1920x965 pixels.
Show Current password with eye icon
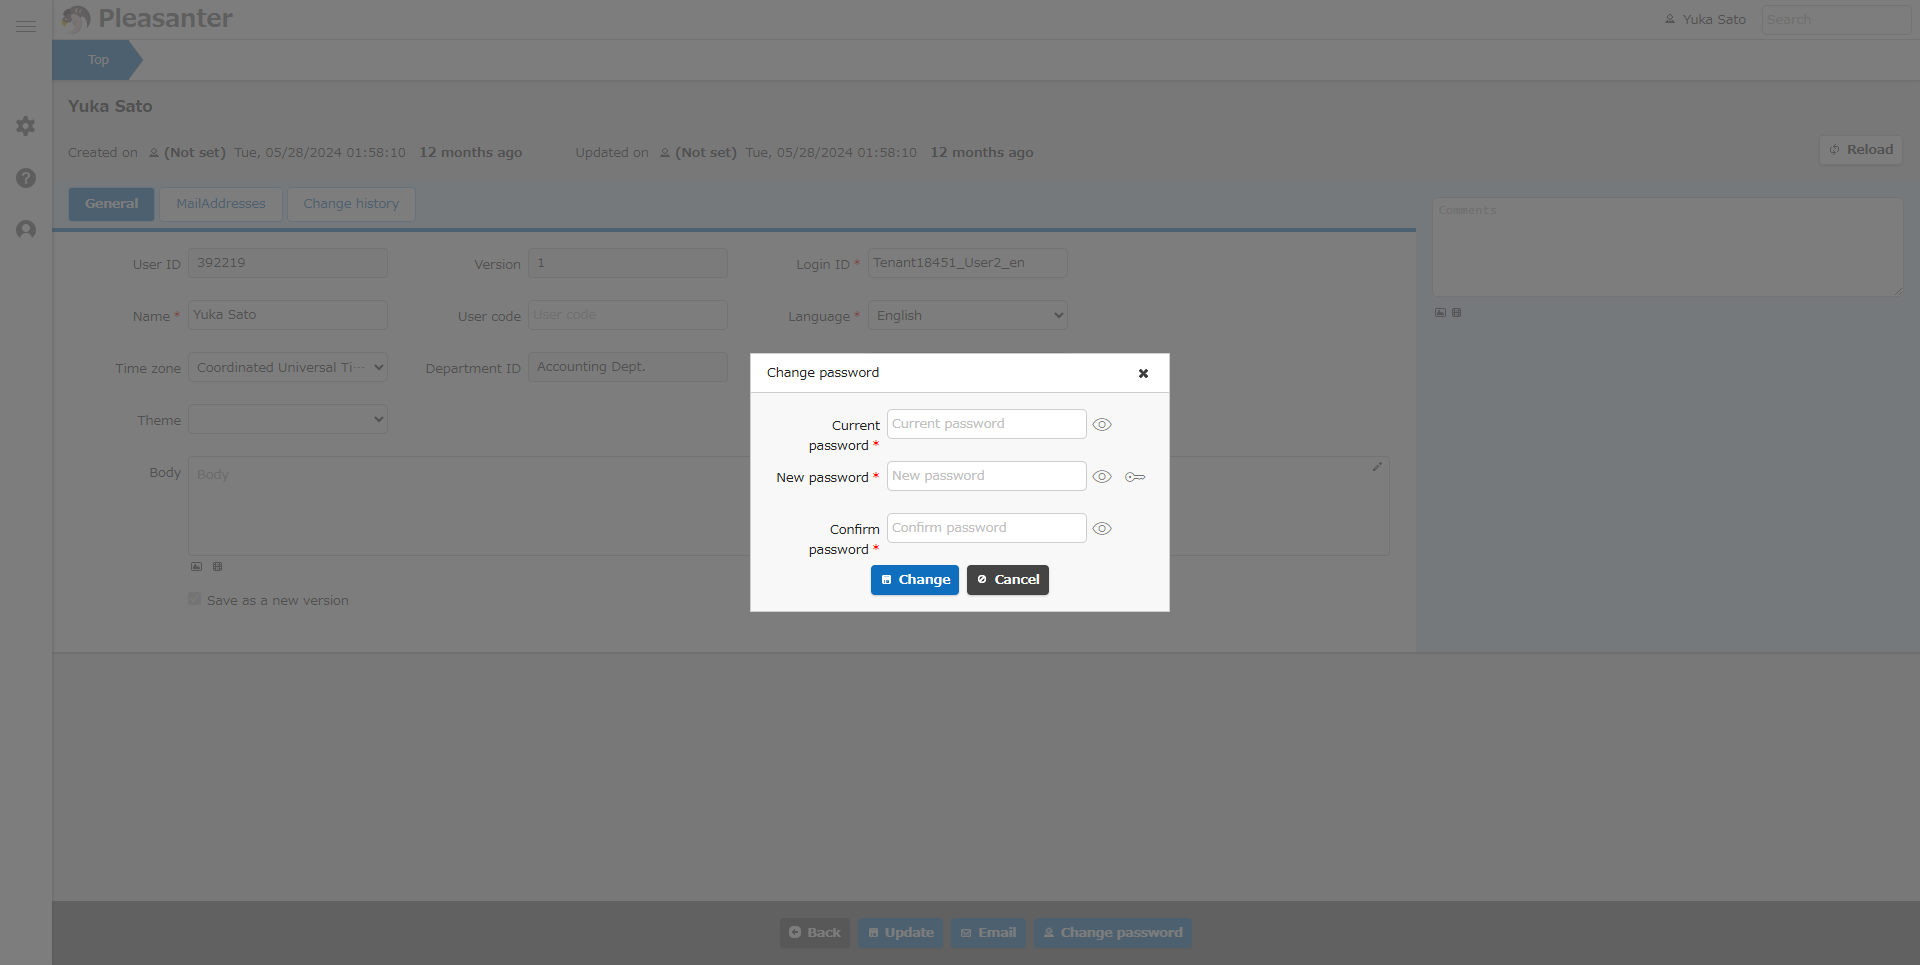(x=1102, y=425)
